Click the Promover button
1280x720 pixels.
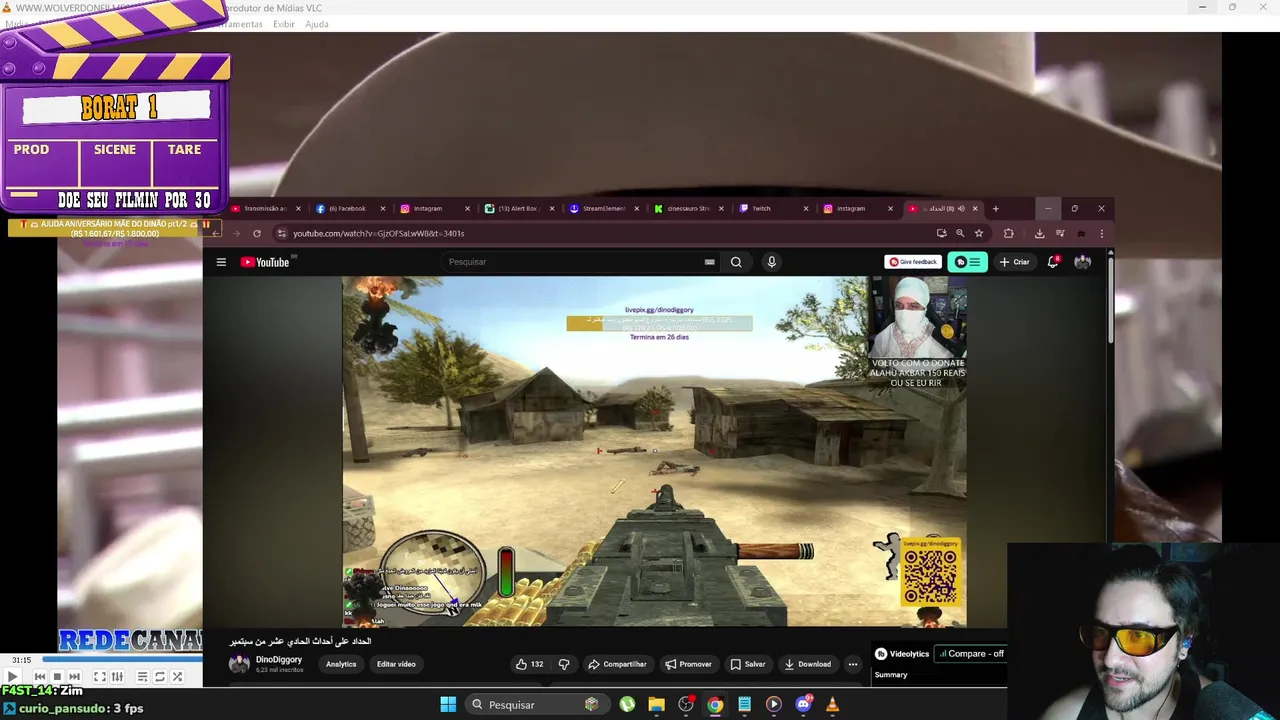pyautogui.click(x=688, y=664)
